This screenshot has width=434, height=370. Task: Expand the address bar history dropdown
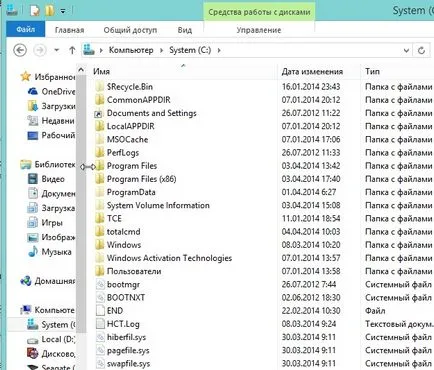pyautogui.click(x=406, y=50)
